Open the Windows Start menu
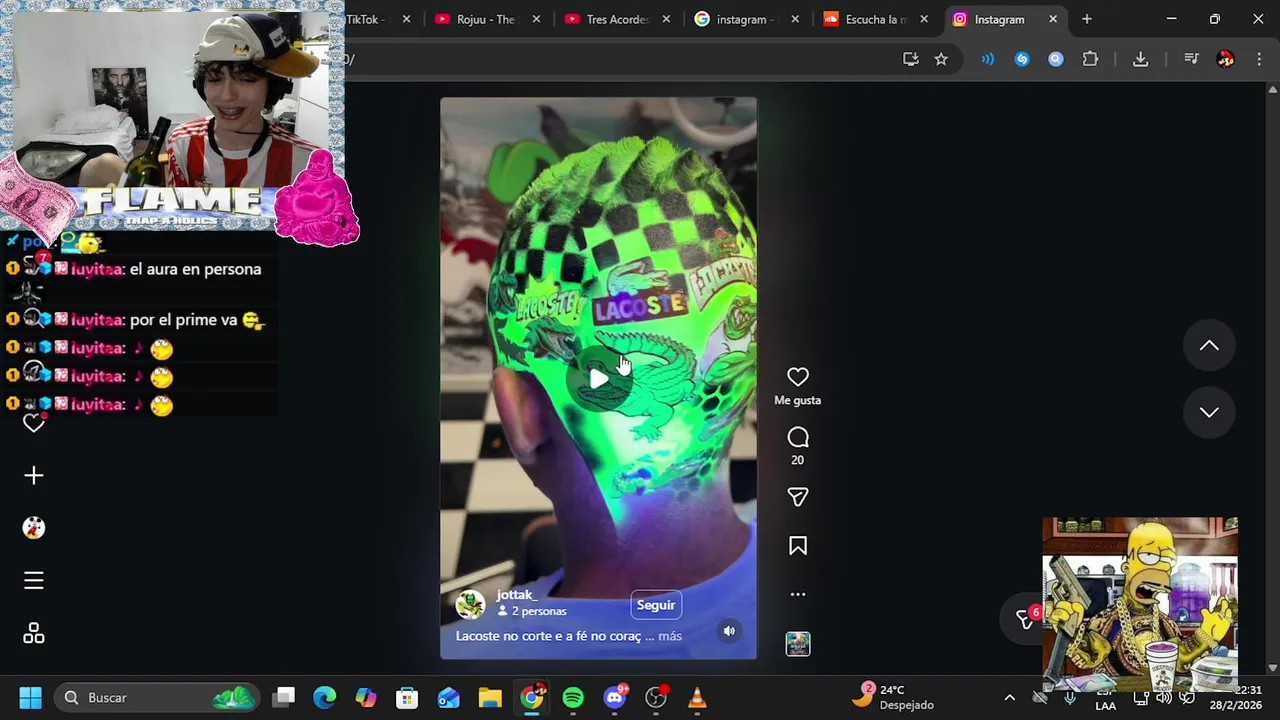The image size is (1280, 720). [x=30, y=698]
